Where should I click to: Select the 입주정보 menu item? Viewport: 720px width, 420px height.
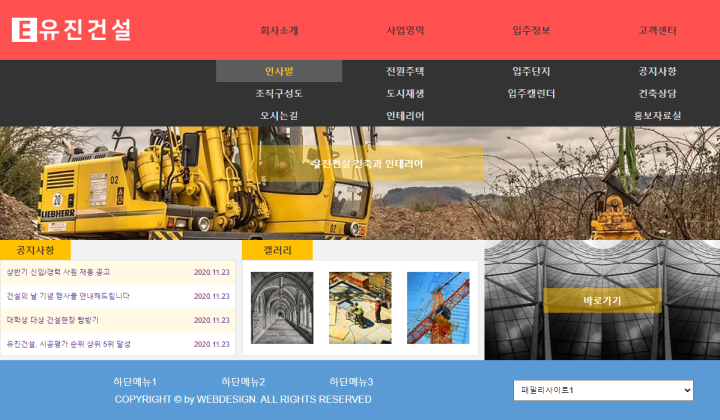531,30
